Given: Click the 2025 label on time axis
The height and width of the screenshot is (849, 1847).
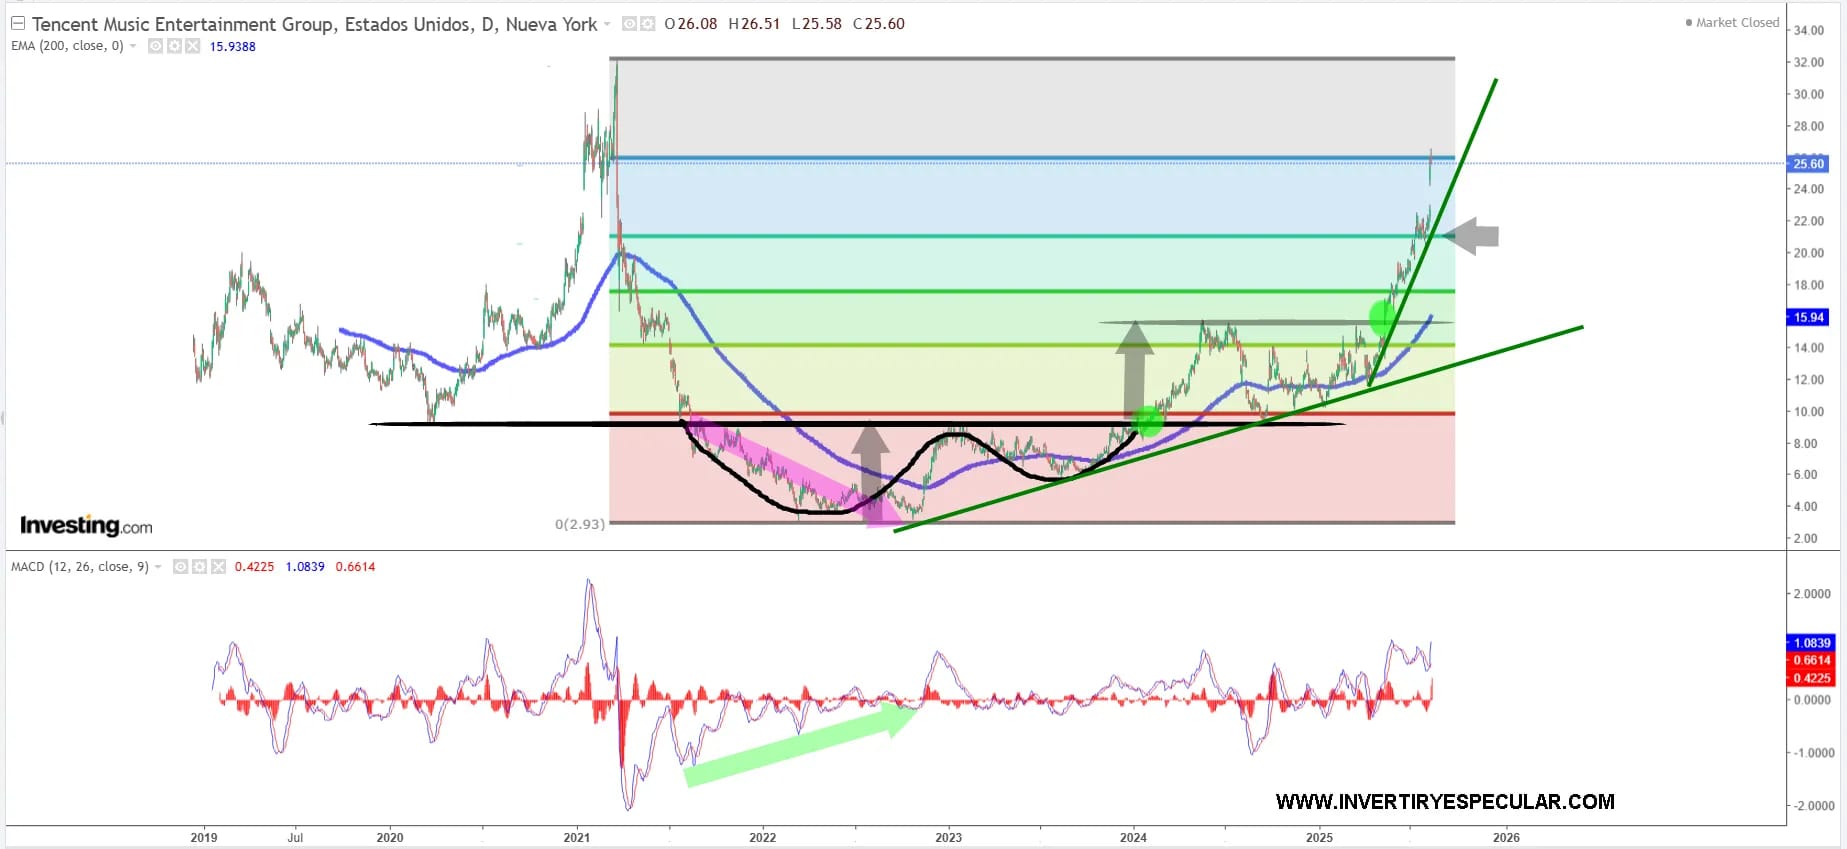Looking at the screenshot, I should click(1319, 837).
